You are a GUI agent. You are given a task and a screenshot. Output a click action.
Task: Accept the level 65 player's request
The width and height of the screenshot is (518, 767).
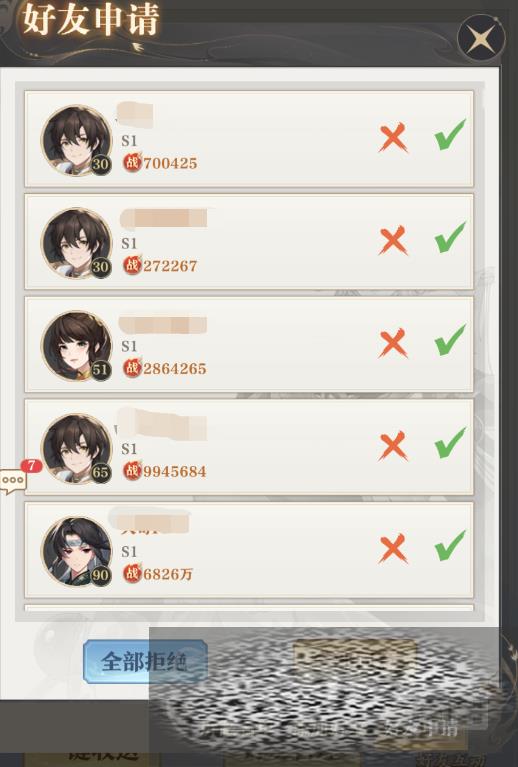[x=450, y=443]
